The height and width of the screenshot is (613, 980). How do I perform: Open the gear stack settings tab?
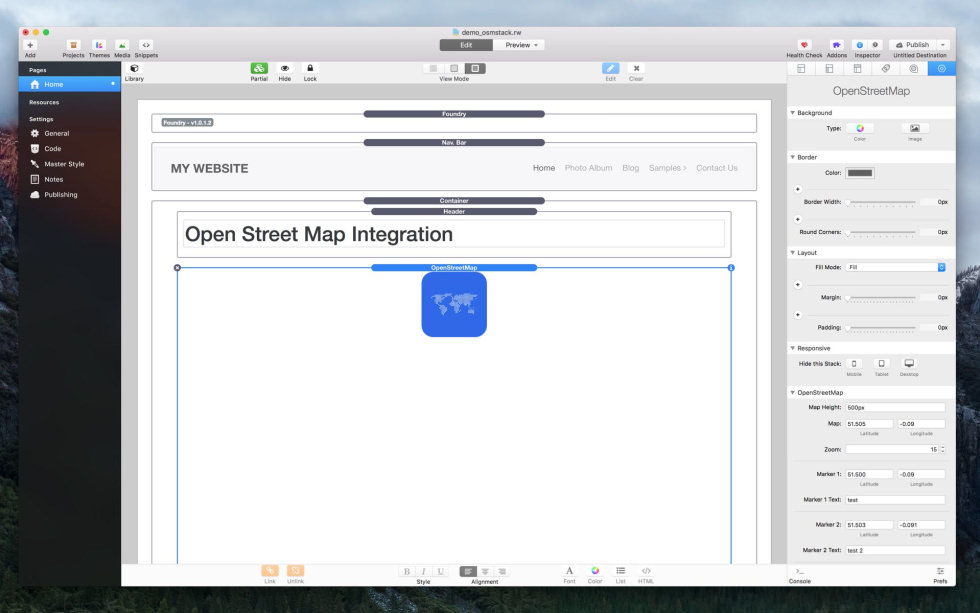[x=942, y=69]
